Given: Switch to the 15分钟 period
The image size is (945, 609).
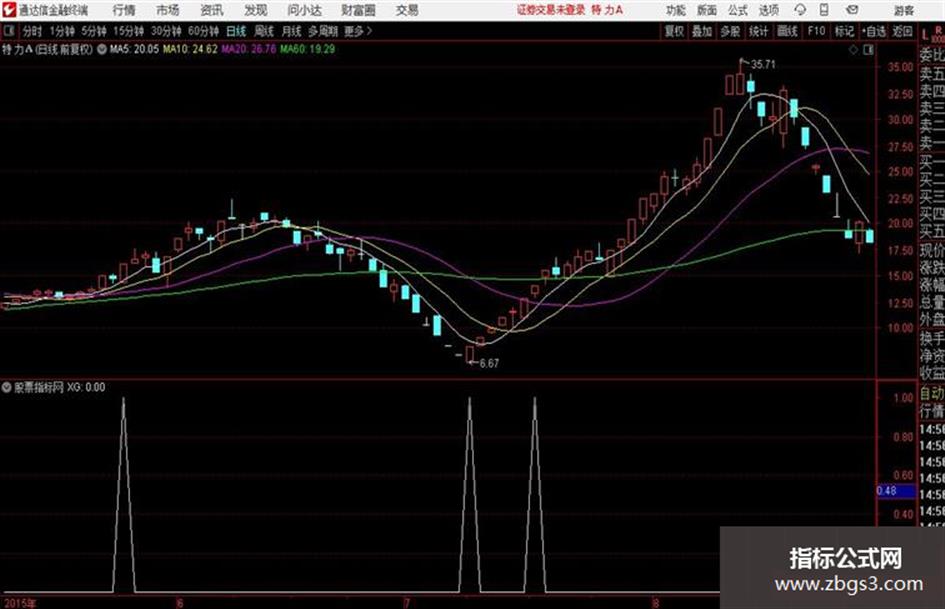Looking at the screenshot, I should tap(129, 31).
